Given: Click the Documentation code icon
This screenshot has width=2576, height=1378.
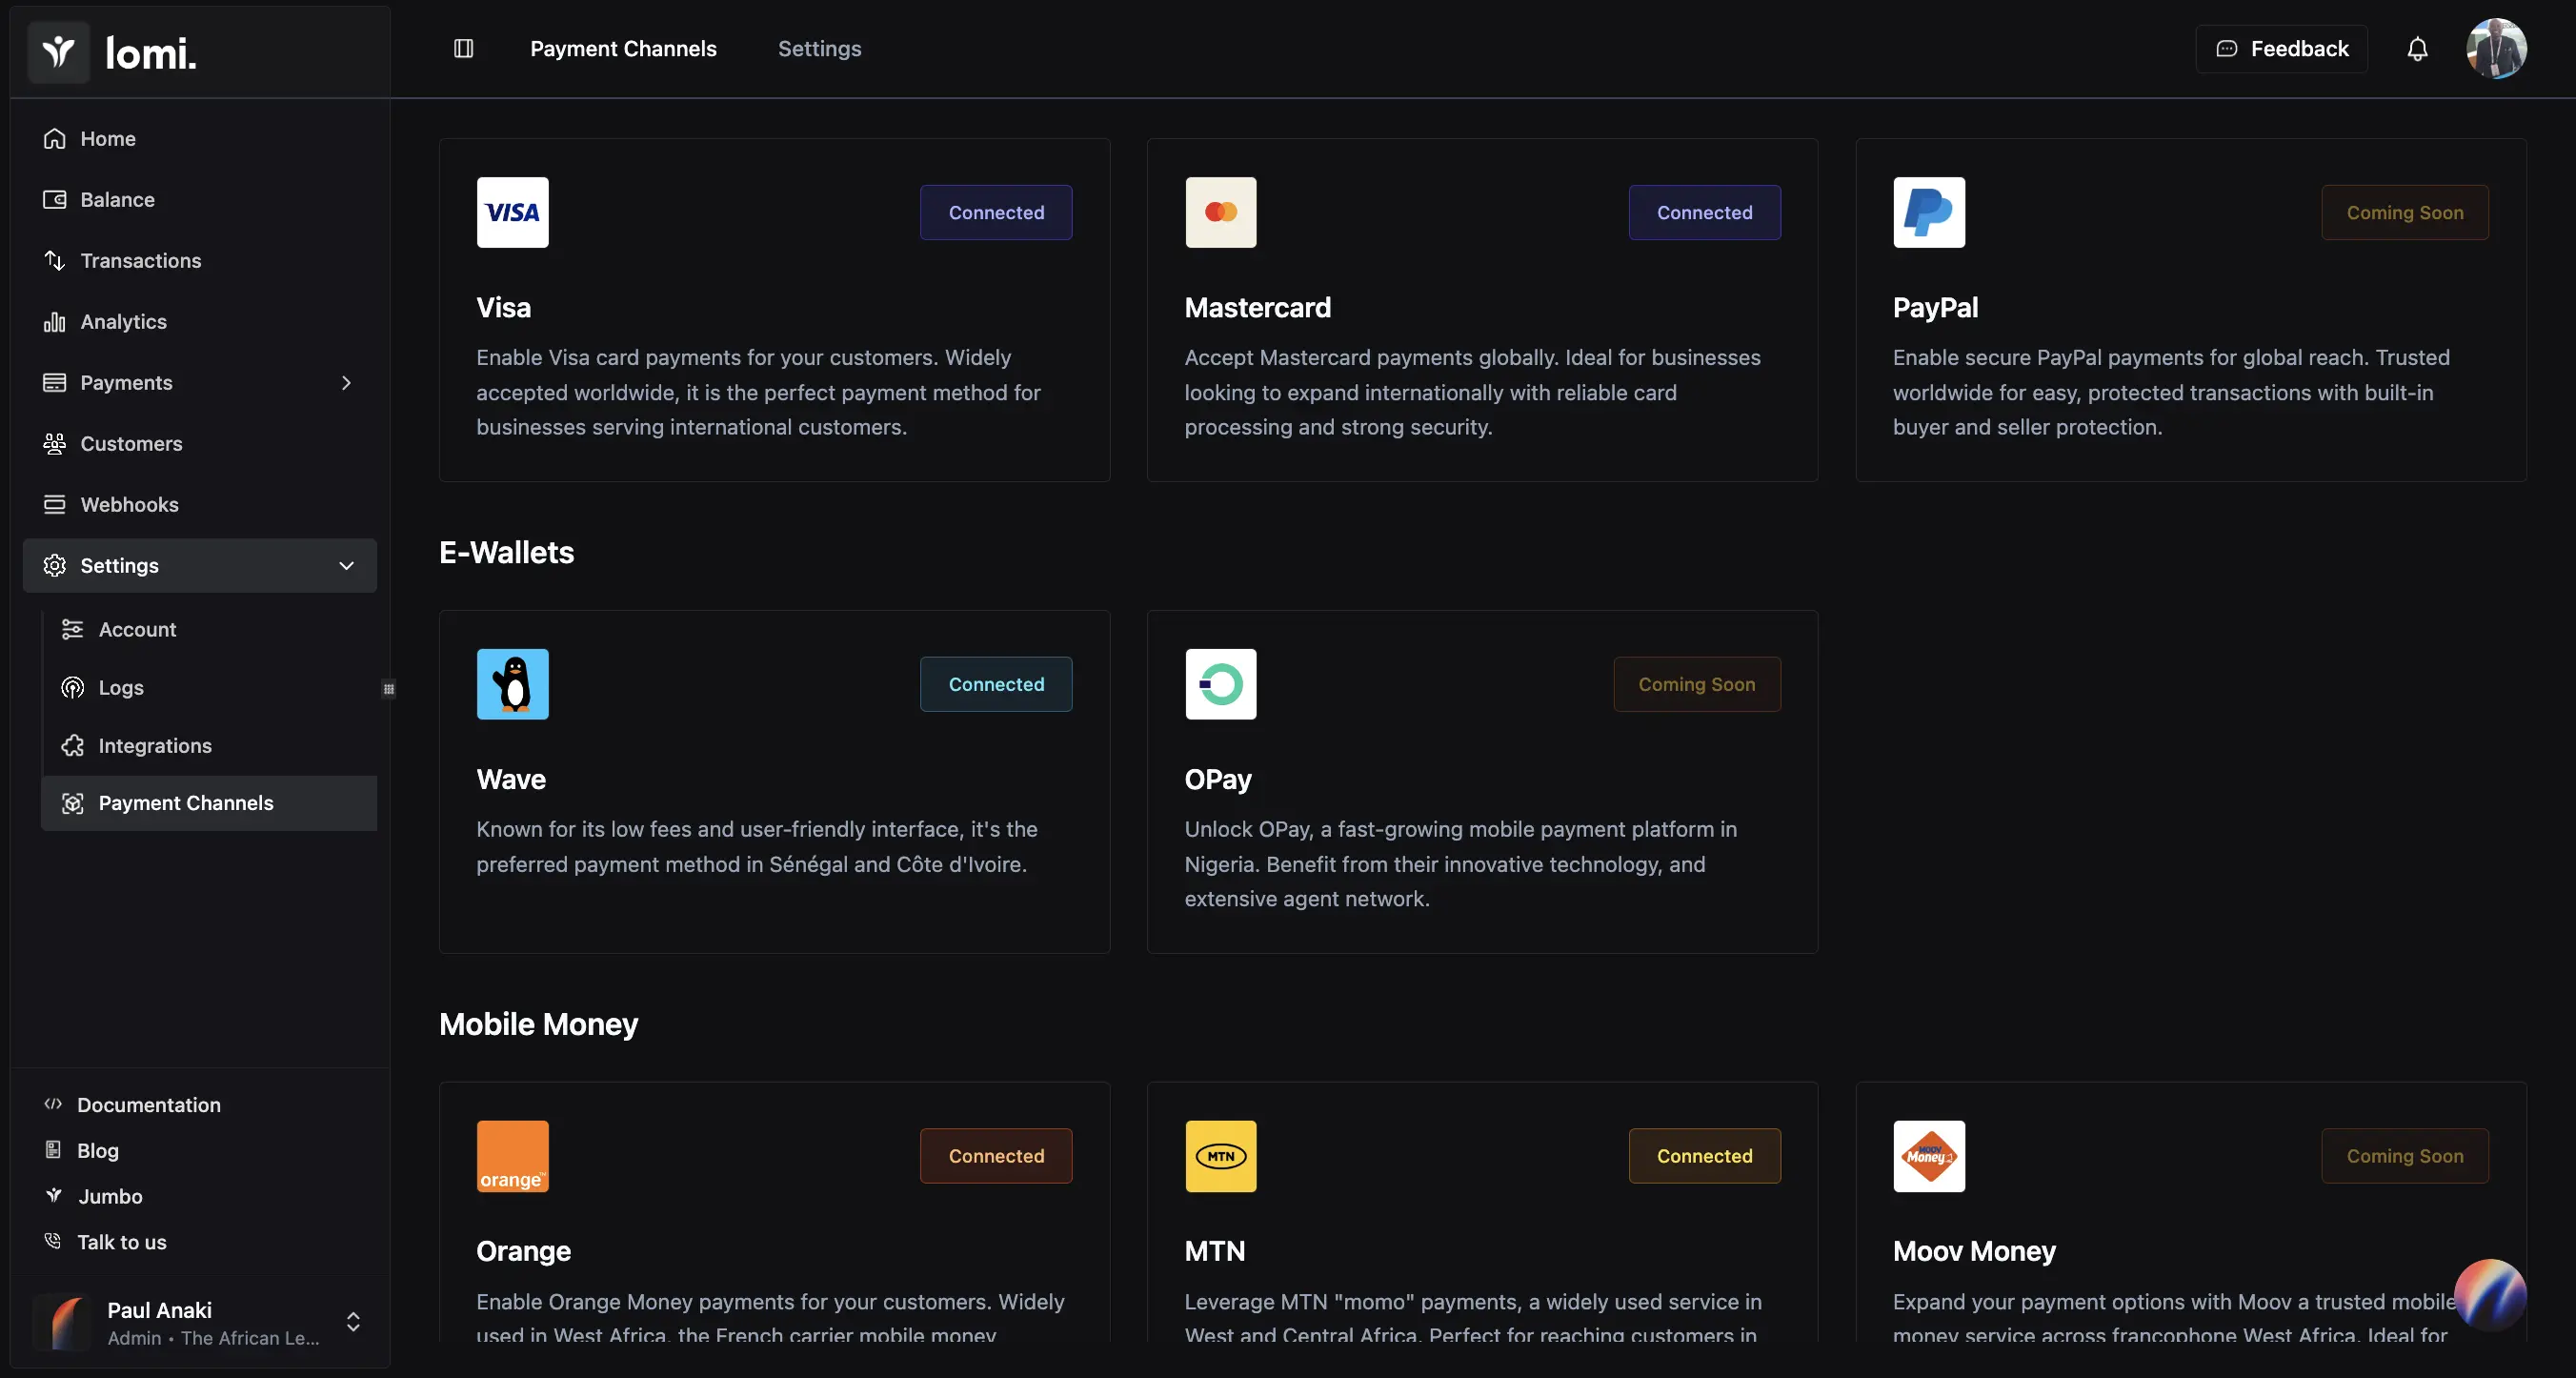Looking at the screenshot, I should pos(53,1103).
